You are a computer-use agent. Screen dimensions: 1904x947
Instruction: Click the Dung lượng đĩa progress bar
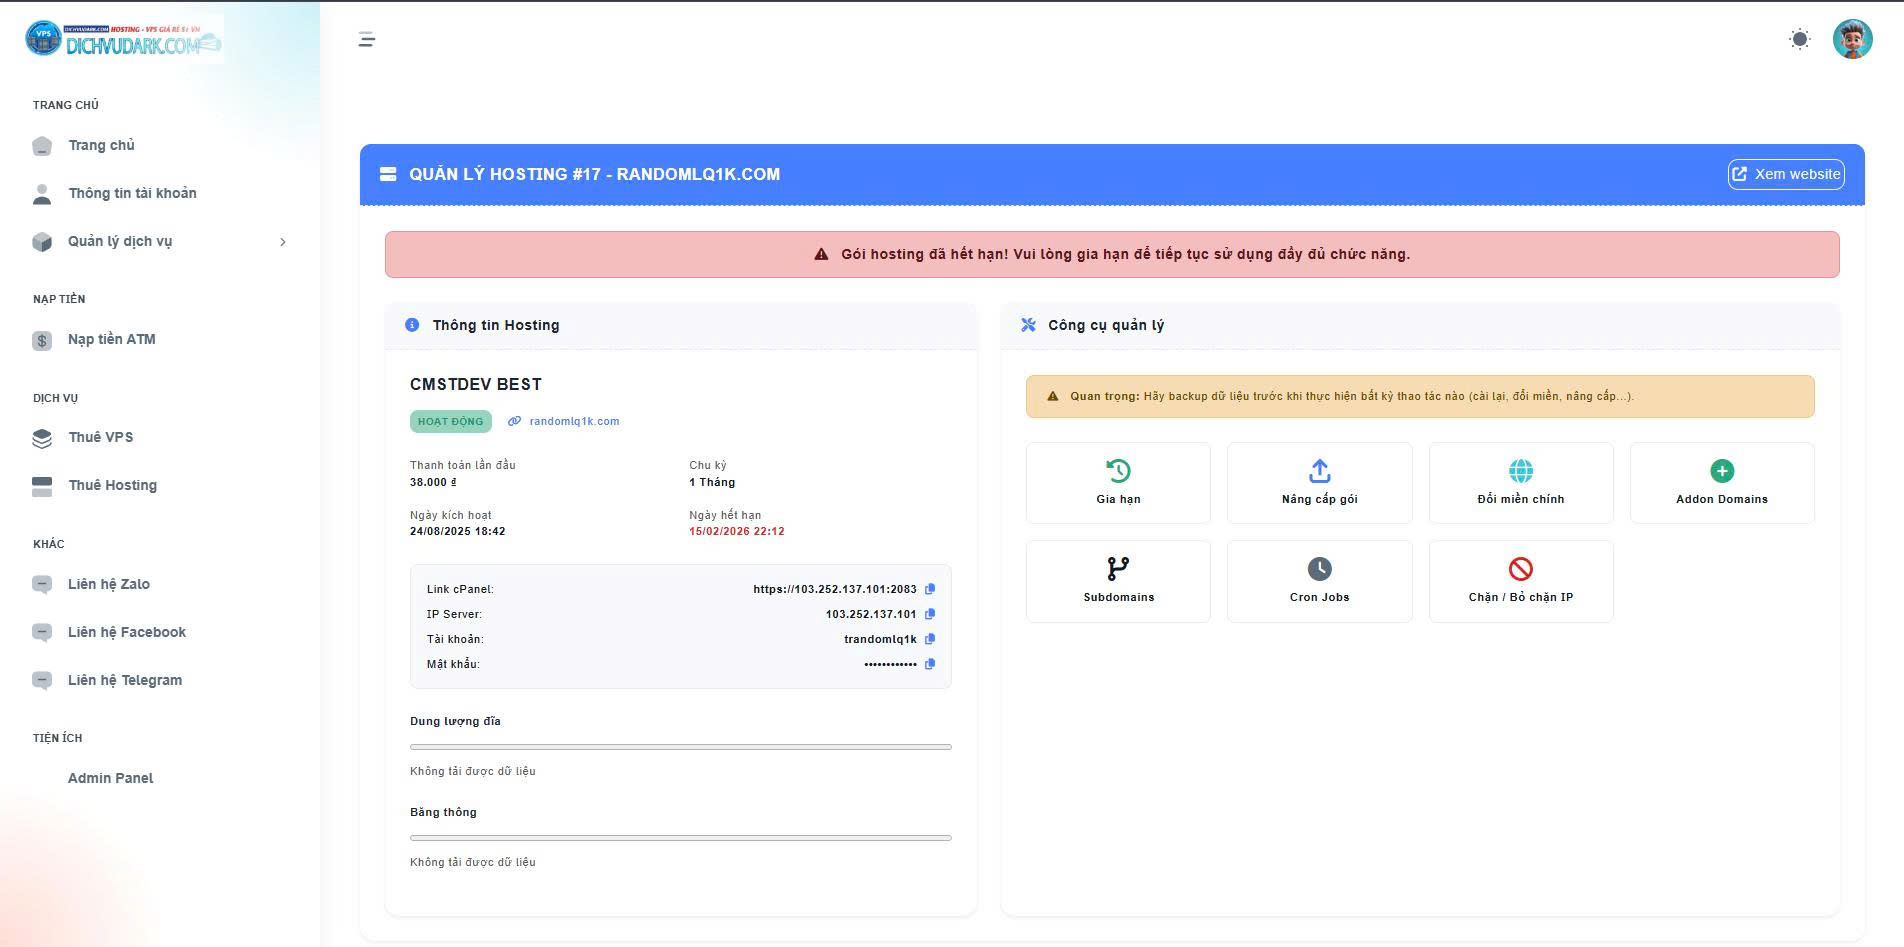coord(680,747)
